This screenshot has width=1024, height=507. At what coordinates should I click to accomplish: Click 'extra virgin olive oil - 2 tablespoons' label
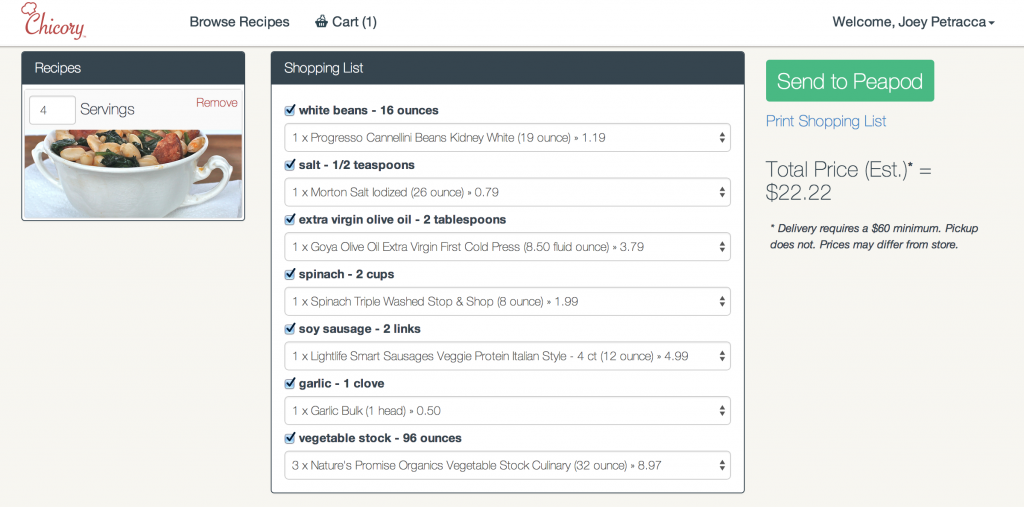click(402, 220)
